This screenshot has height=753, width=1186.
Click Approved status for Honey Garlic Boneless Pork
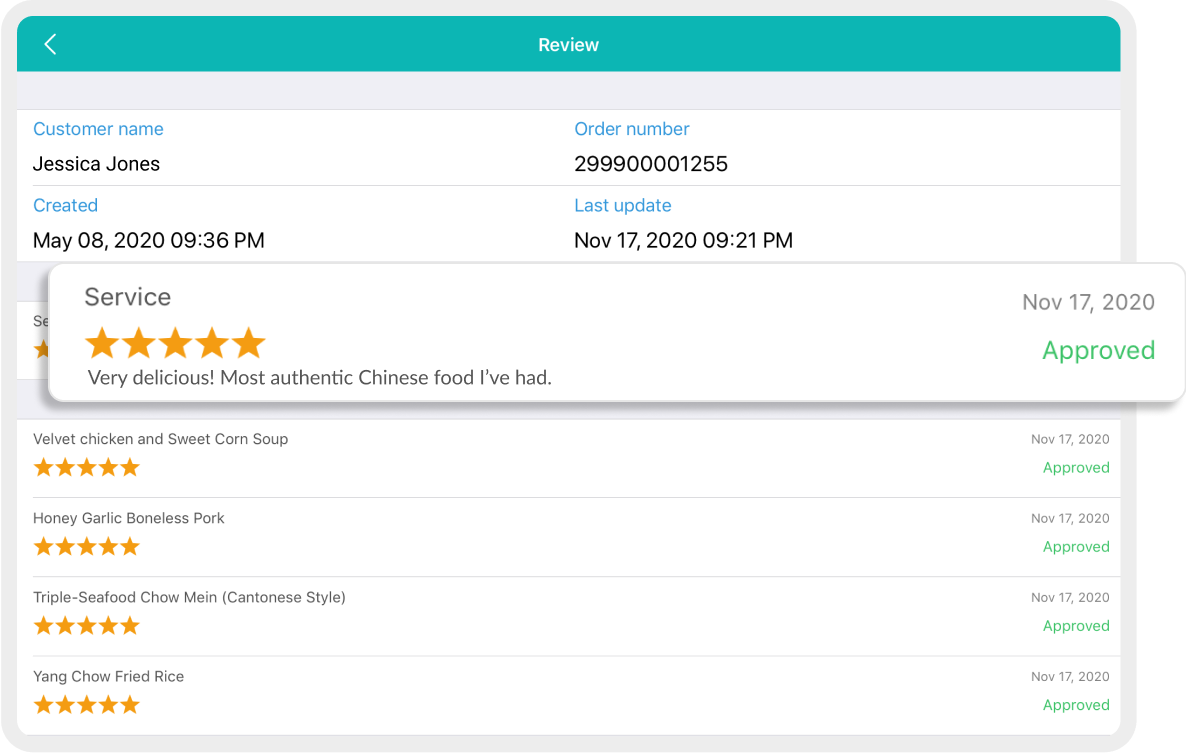point(1076,547)
